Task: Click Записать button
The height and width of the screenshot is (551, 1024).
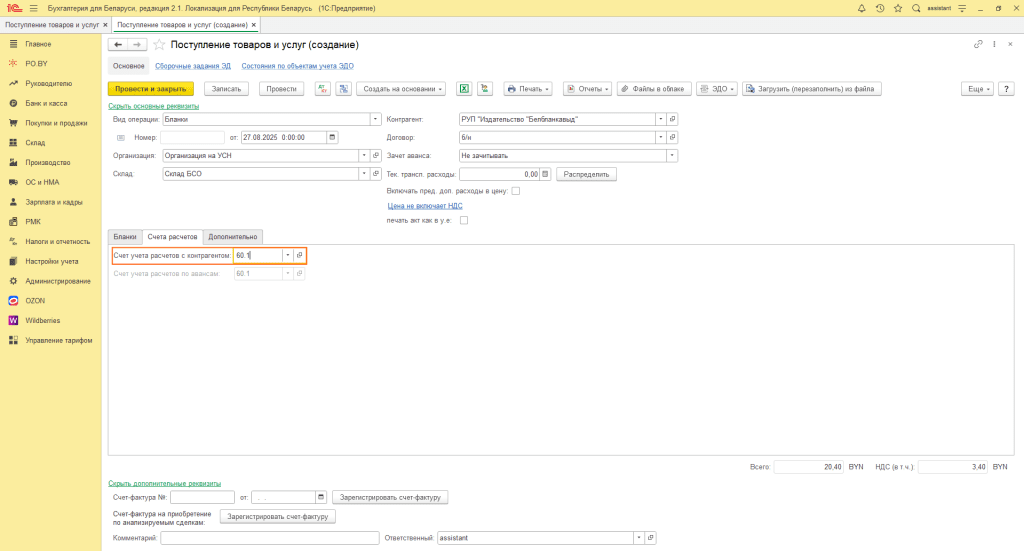Action: coord(227,89)
